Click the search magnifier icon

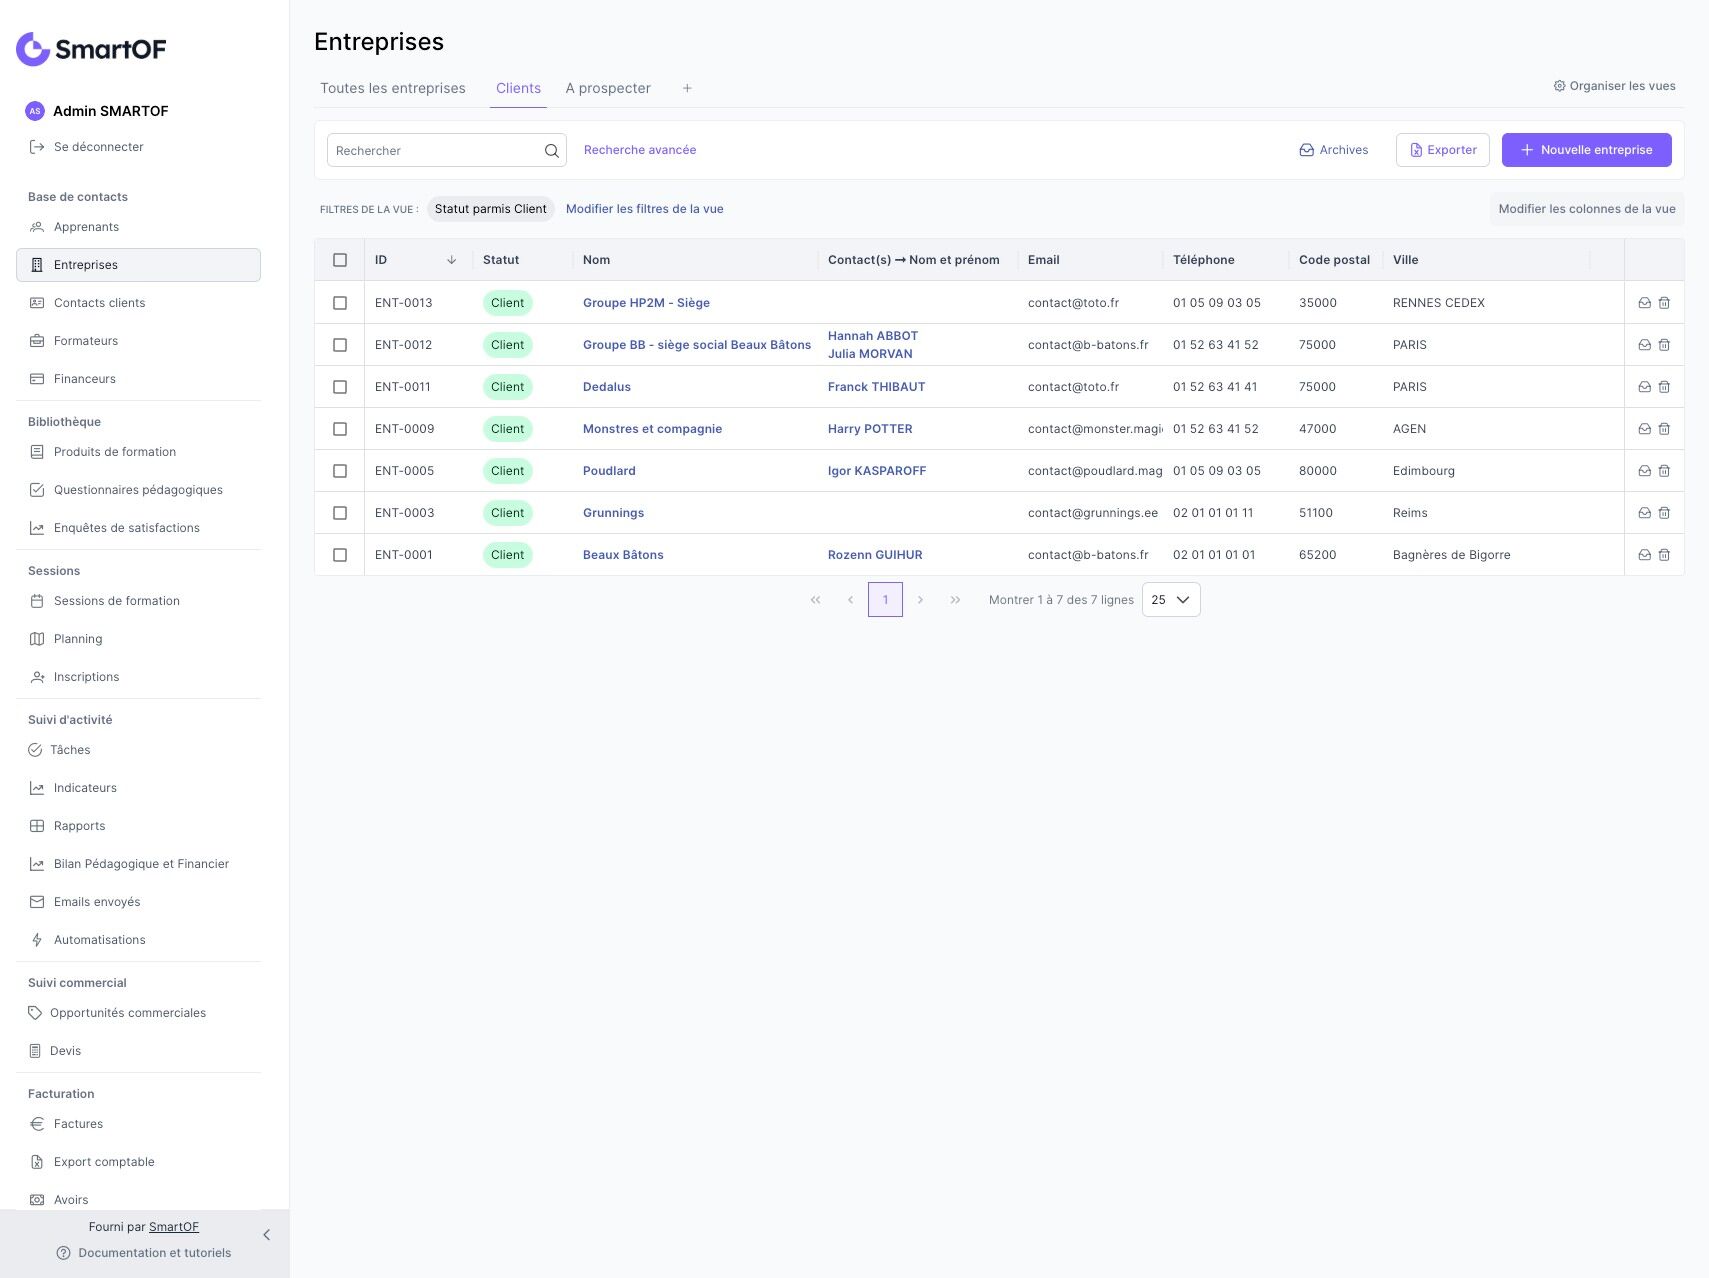pyautogui.click(x=551, y=151)
